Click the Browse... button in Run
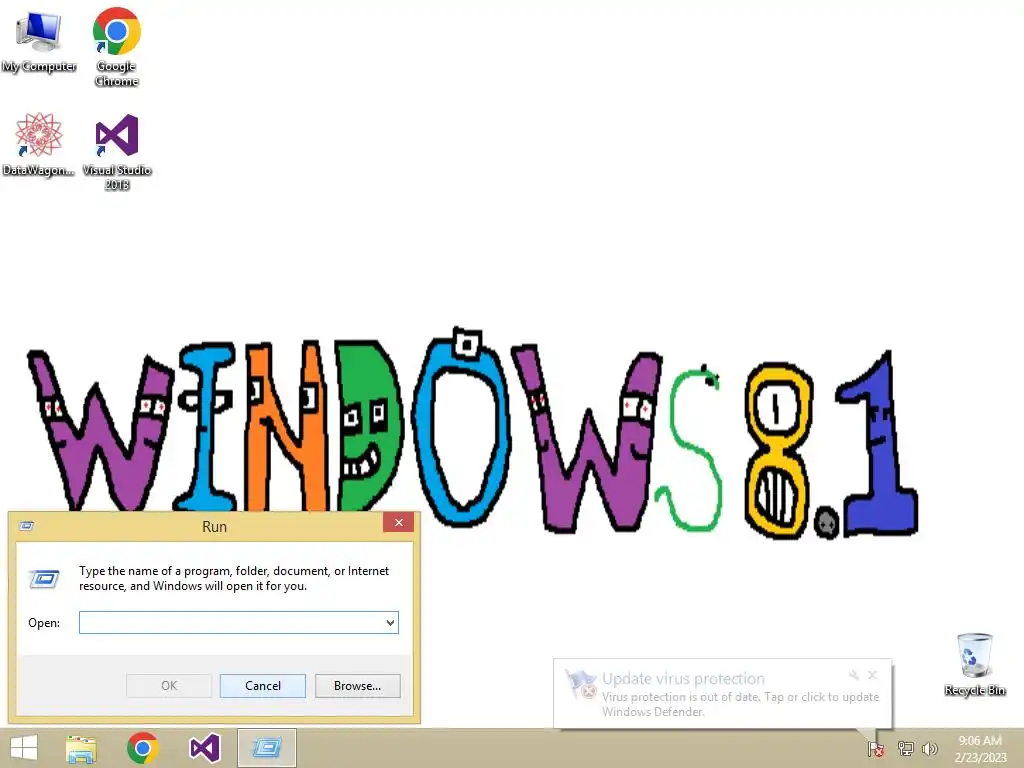 click(357, 686)
